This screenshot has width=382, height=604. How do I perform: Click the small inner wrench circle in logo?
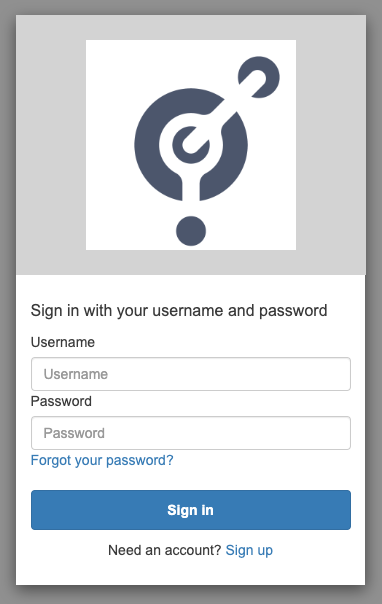point(191,144)
